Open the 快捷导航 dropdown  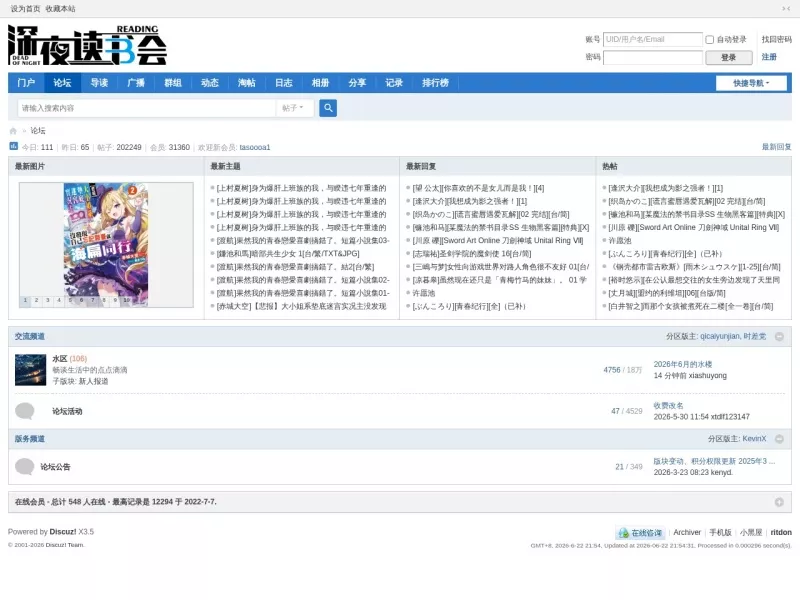click(751, 83)
